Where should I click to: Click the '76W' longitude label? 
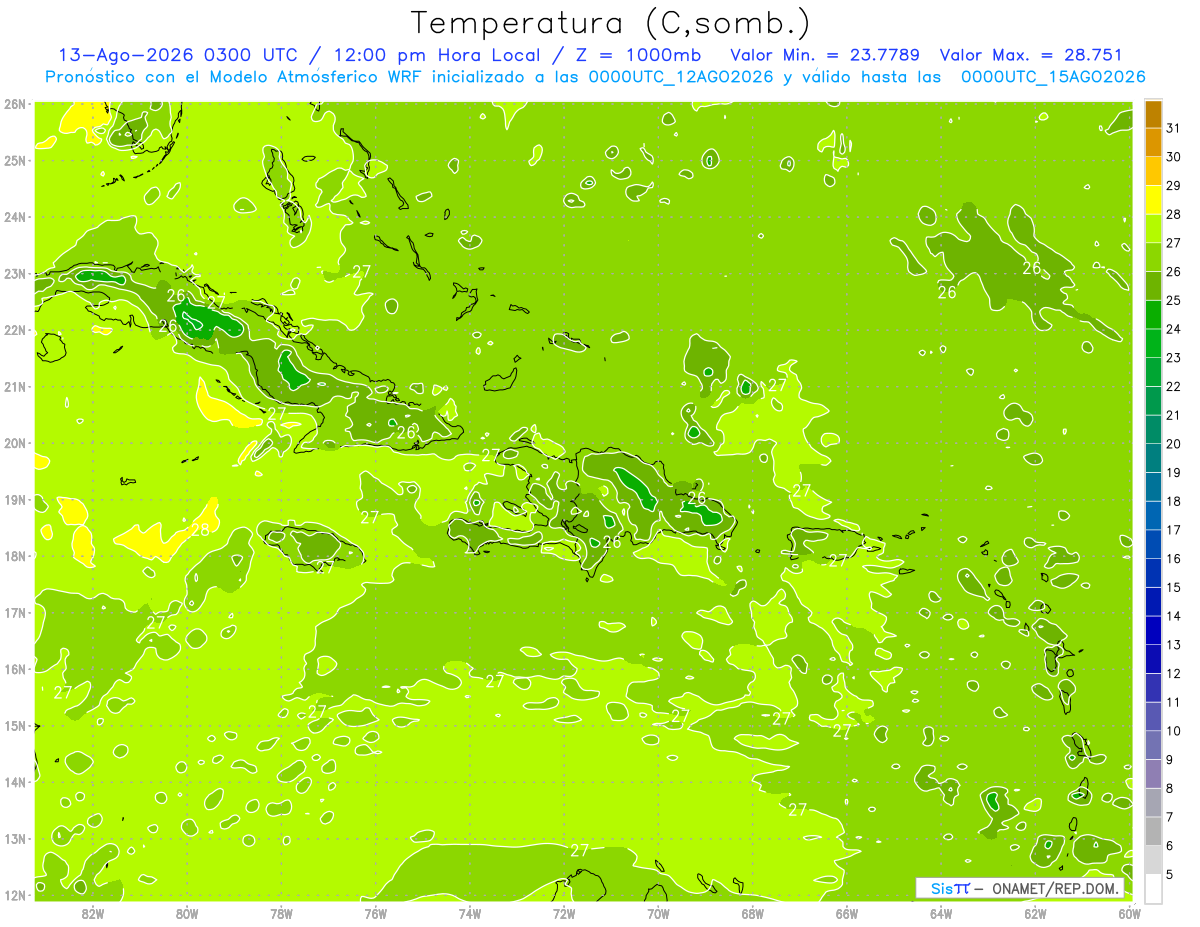[x=375, y=913]
